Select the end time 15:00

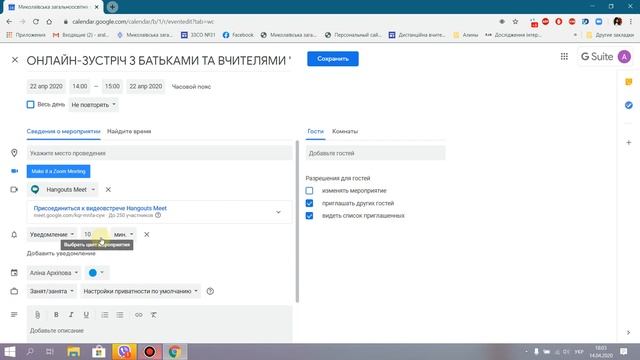click(112, 87)
